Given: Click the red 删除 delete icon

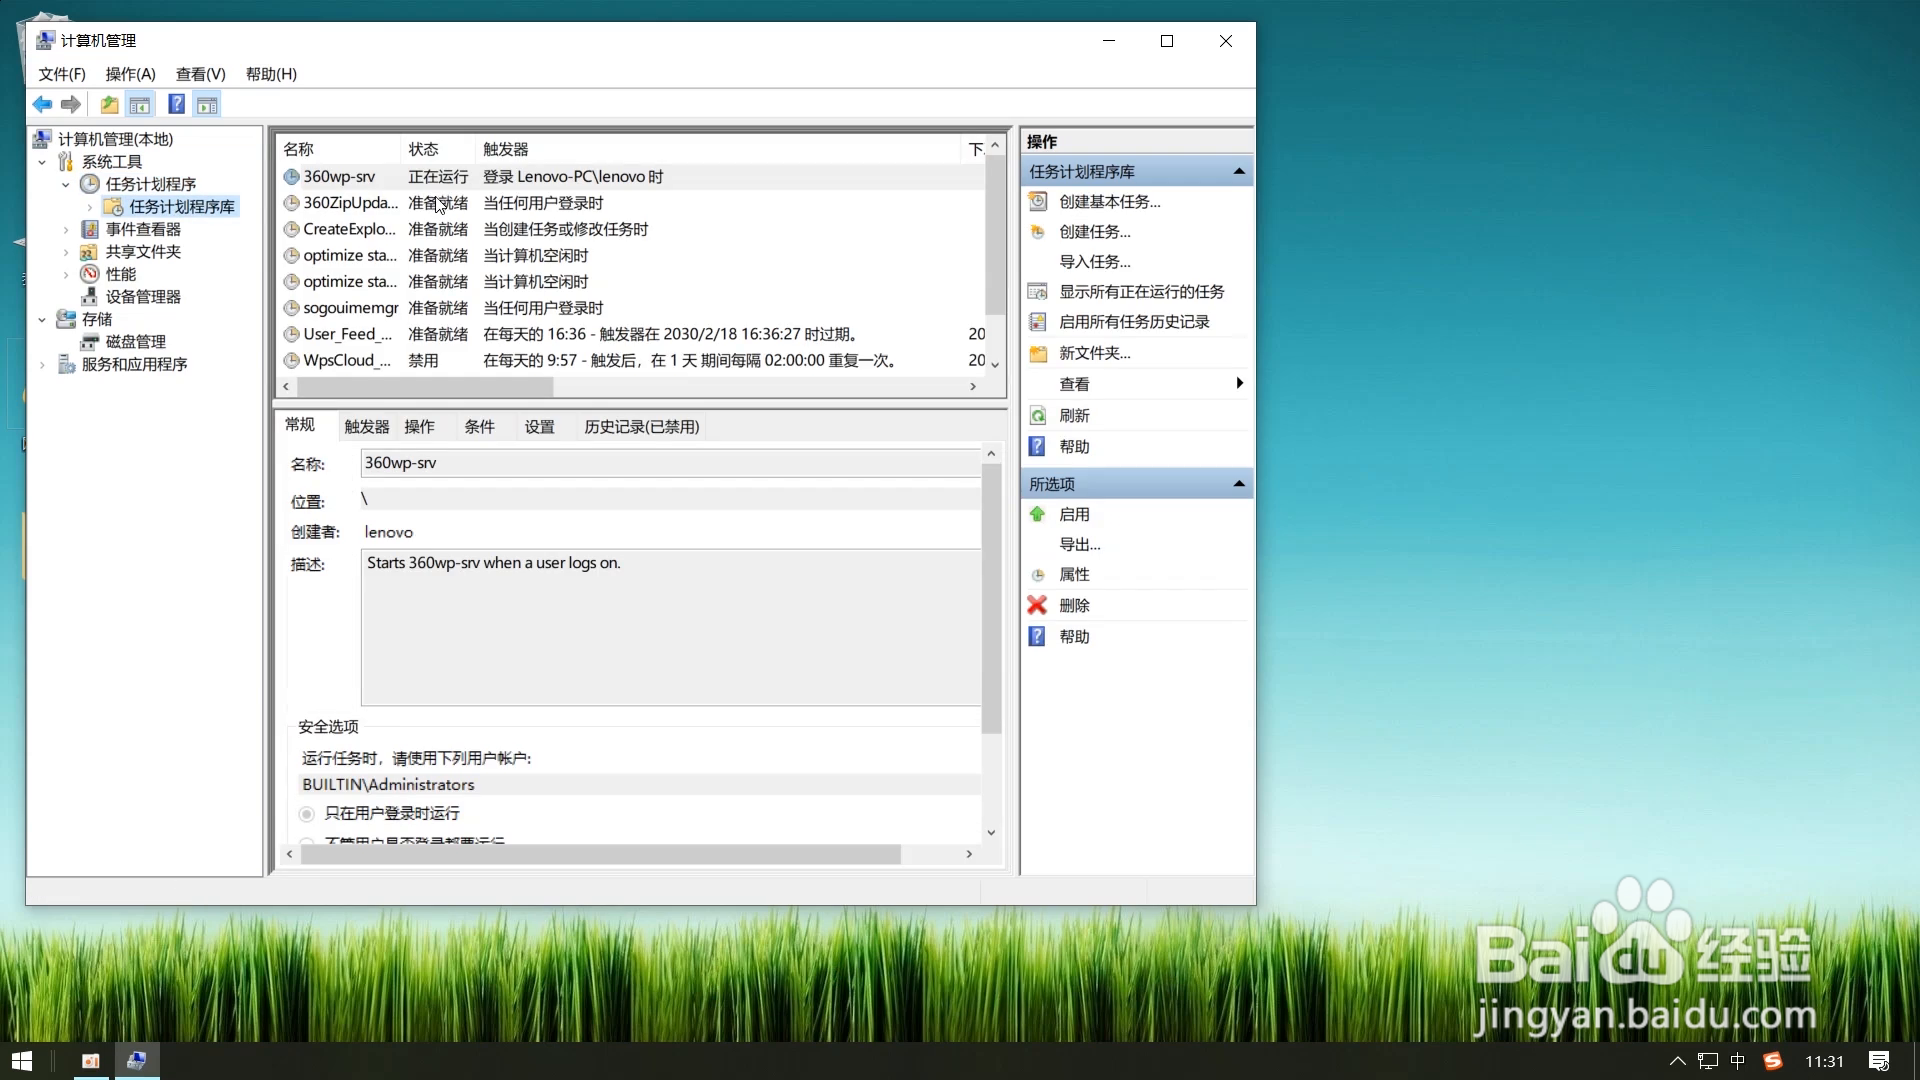Looking at the screenshot, I should (1037, 605).
